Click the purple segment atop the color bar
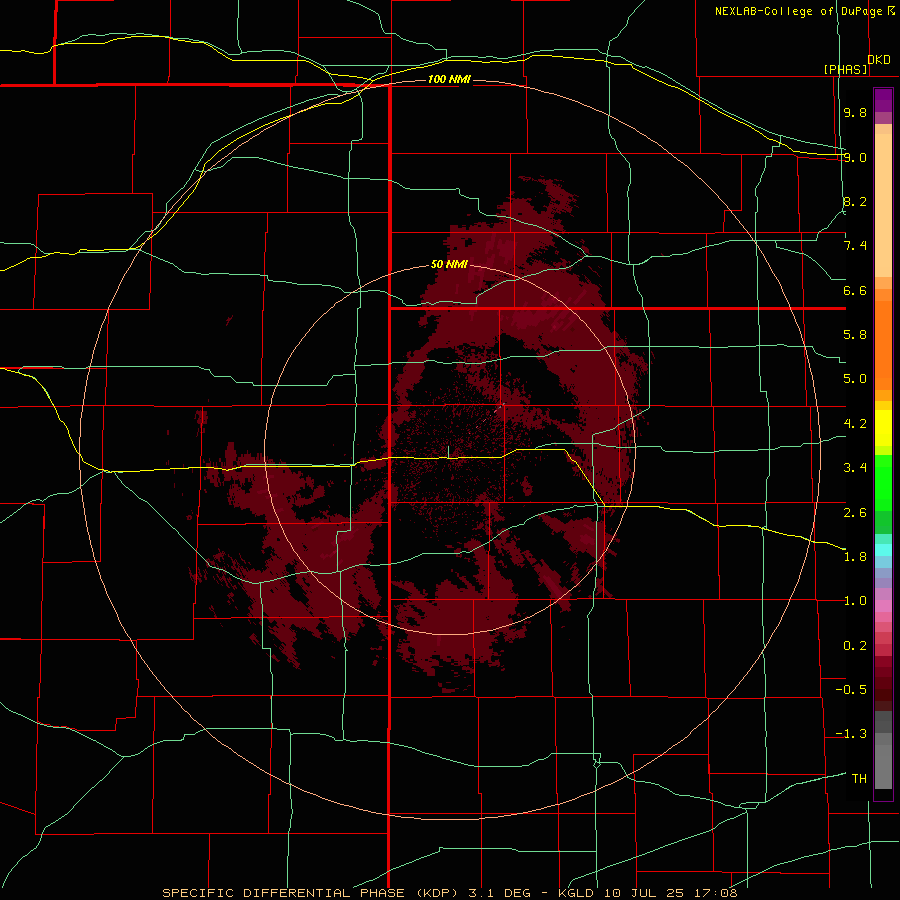 (883, 100)
